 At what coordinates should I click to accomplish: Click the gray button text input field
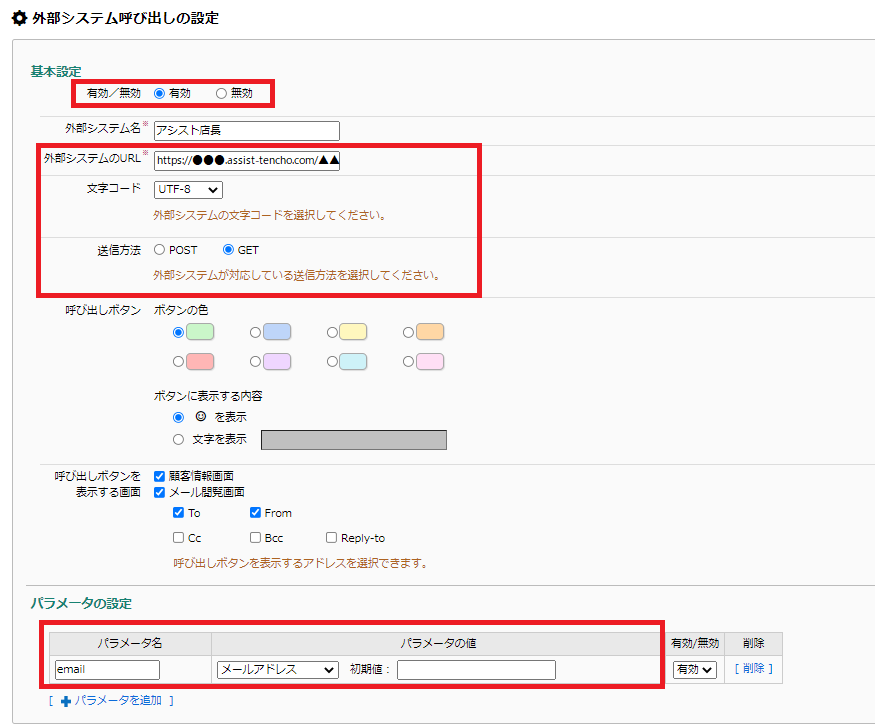click(x=354, y=440)
